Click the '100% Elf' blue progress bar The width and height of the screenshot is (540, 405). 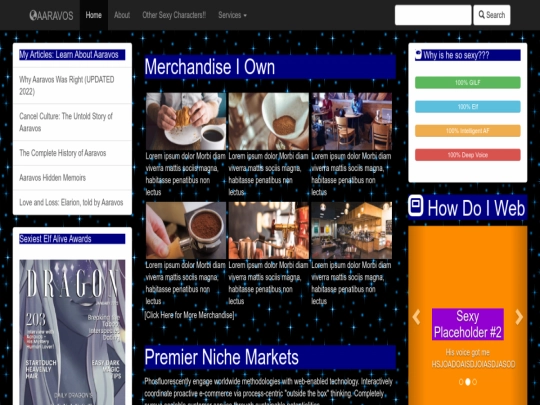pyautogui.click(x=468, y=107)
